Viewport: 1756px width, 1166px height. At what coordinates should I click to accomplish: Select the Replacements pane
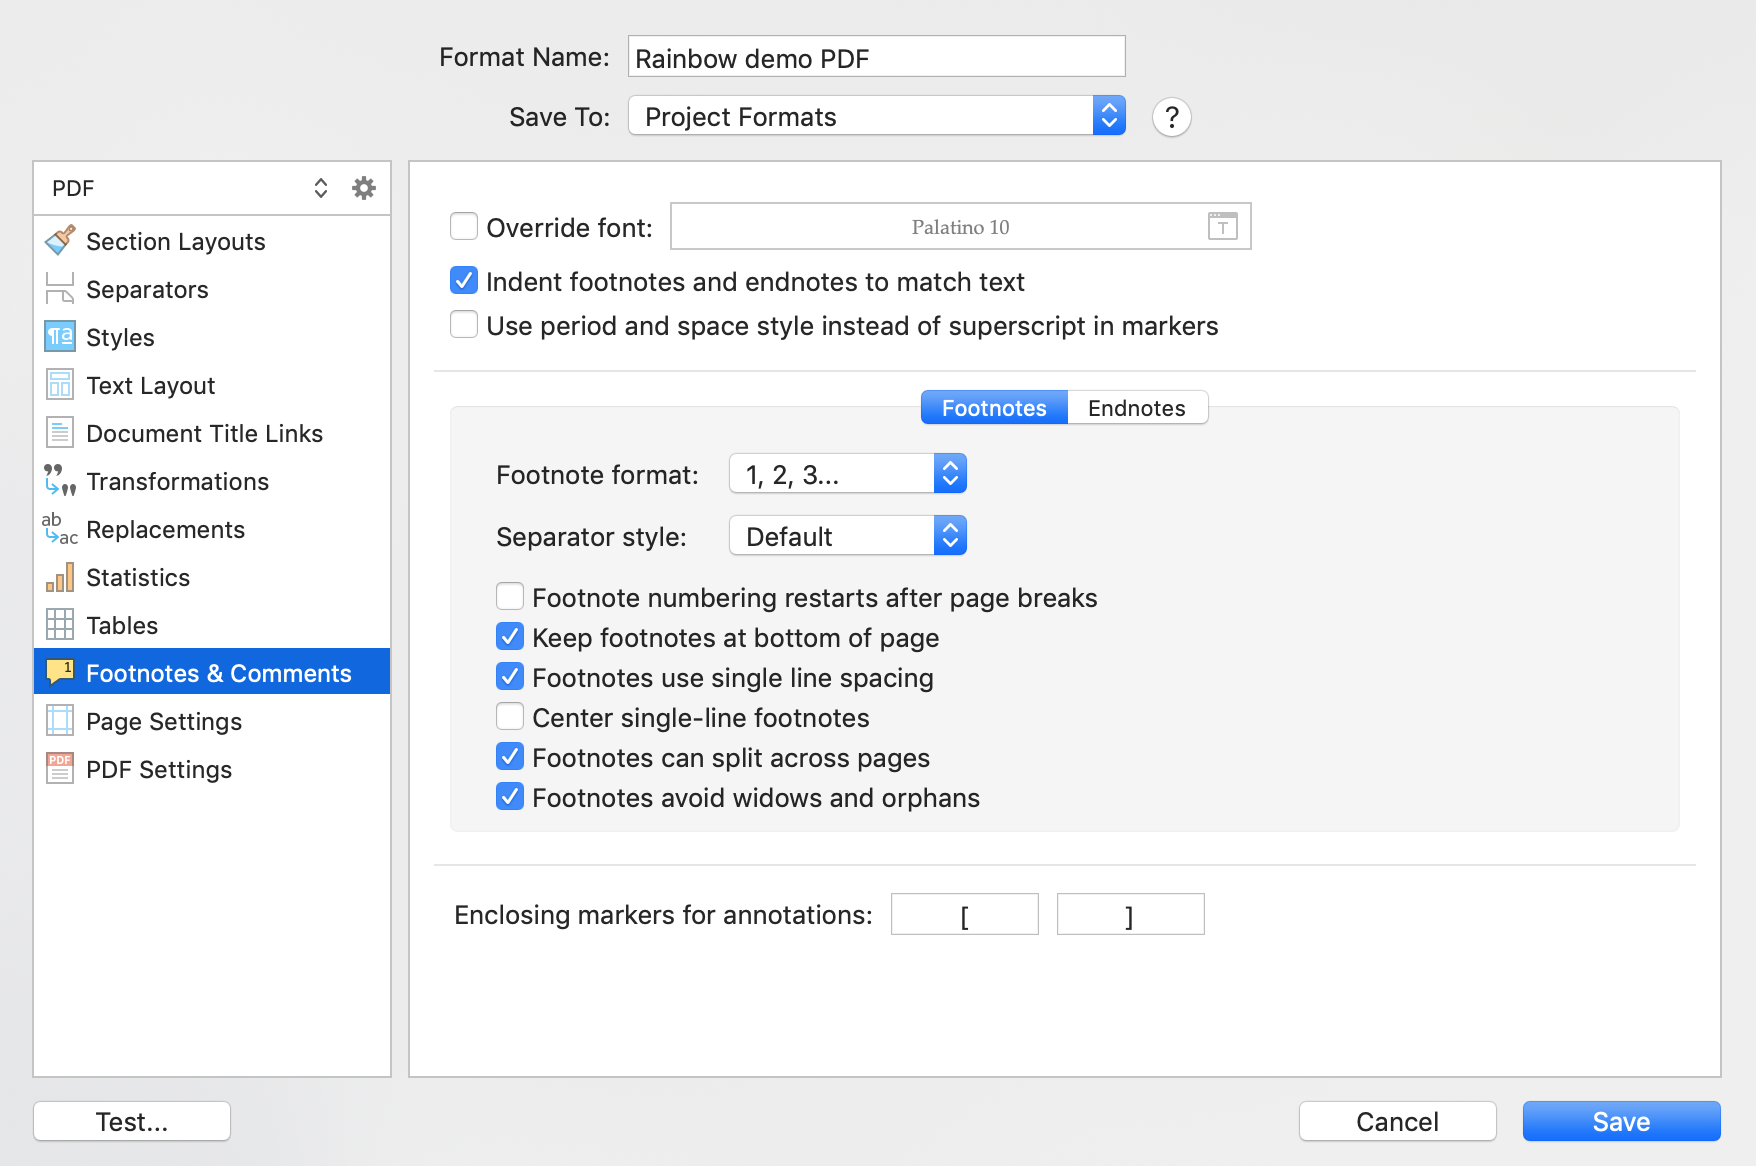point(212,529)
